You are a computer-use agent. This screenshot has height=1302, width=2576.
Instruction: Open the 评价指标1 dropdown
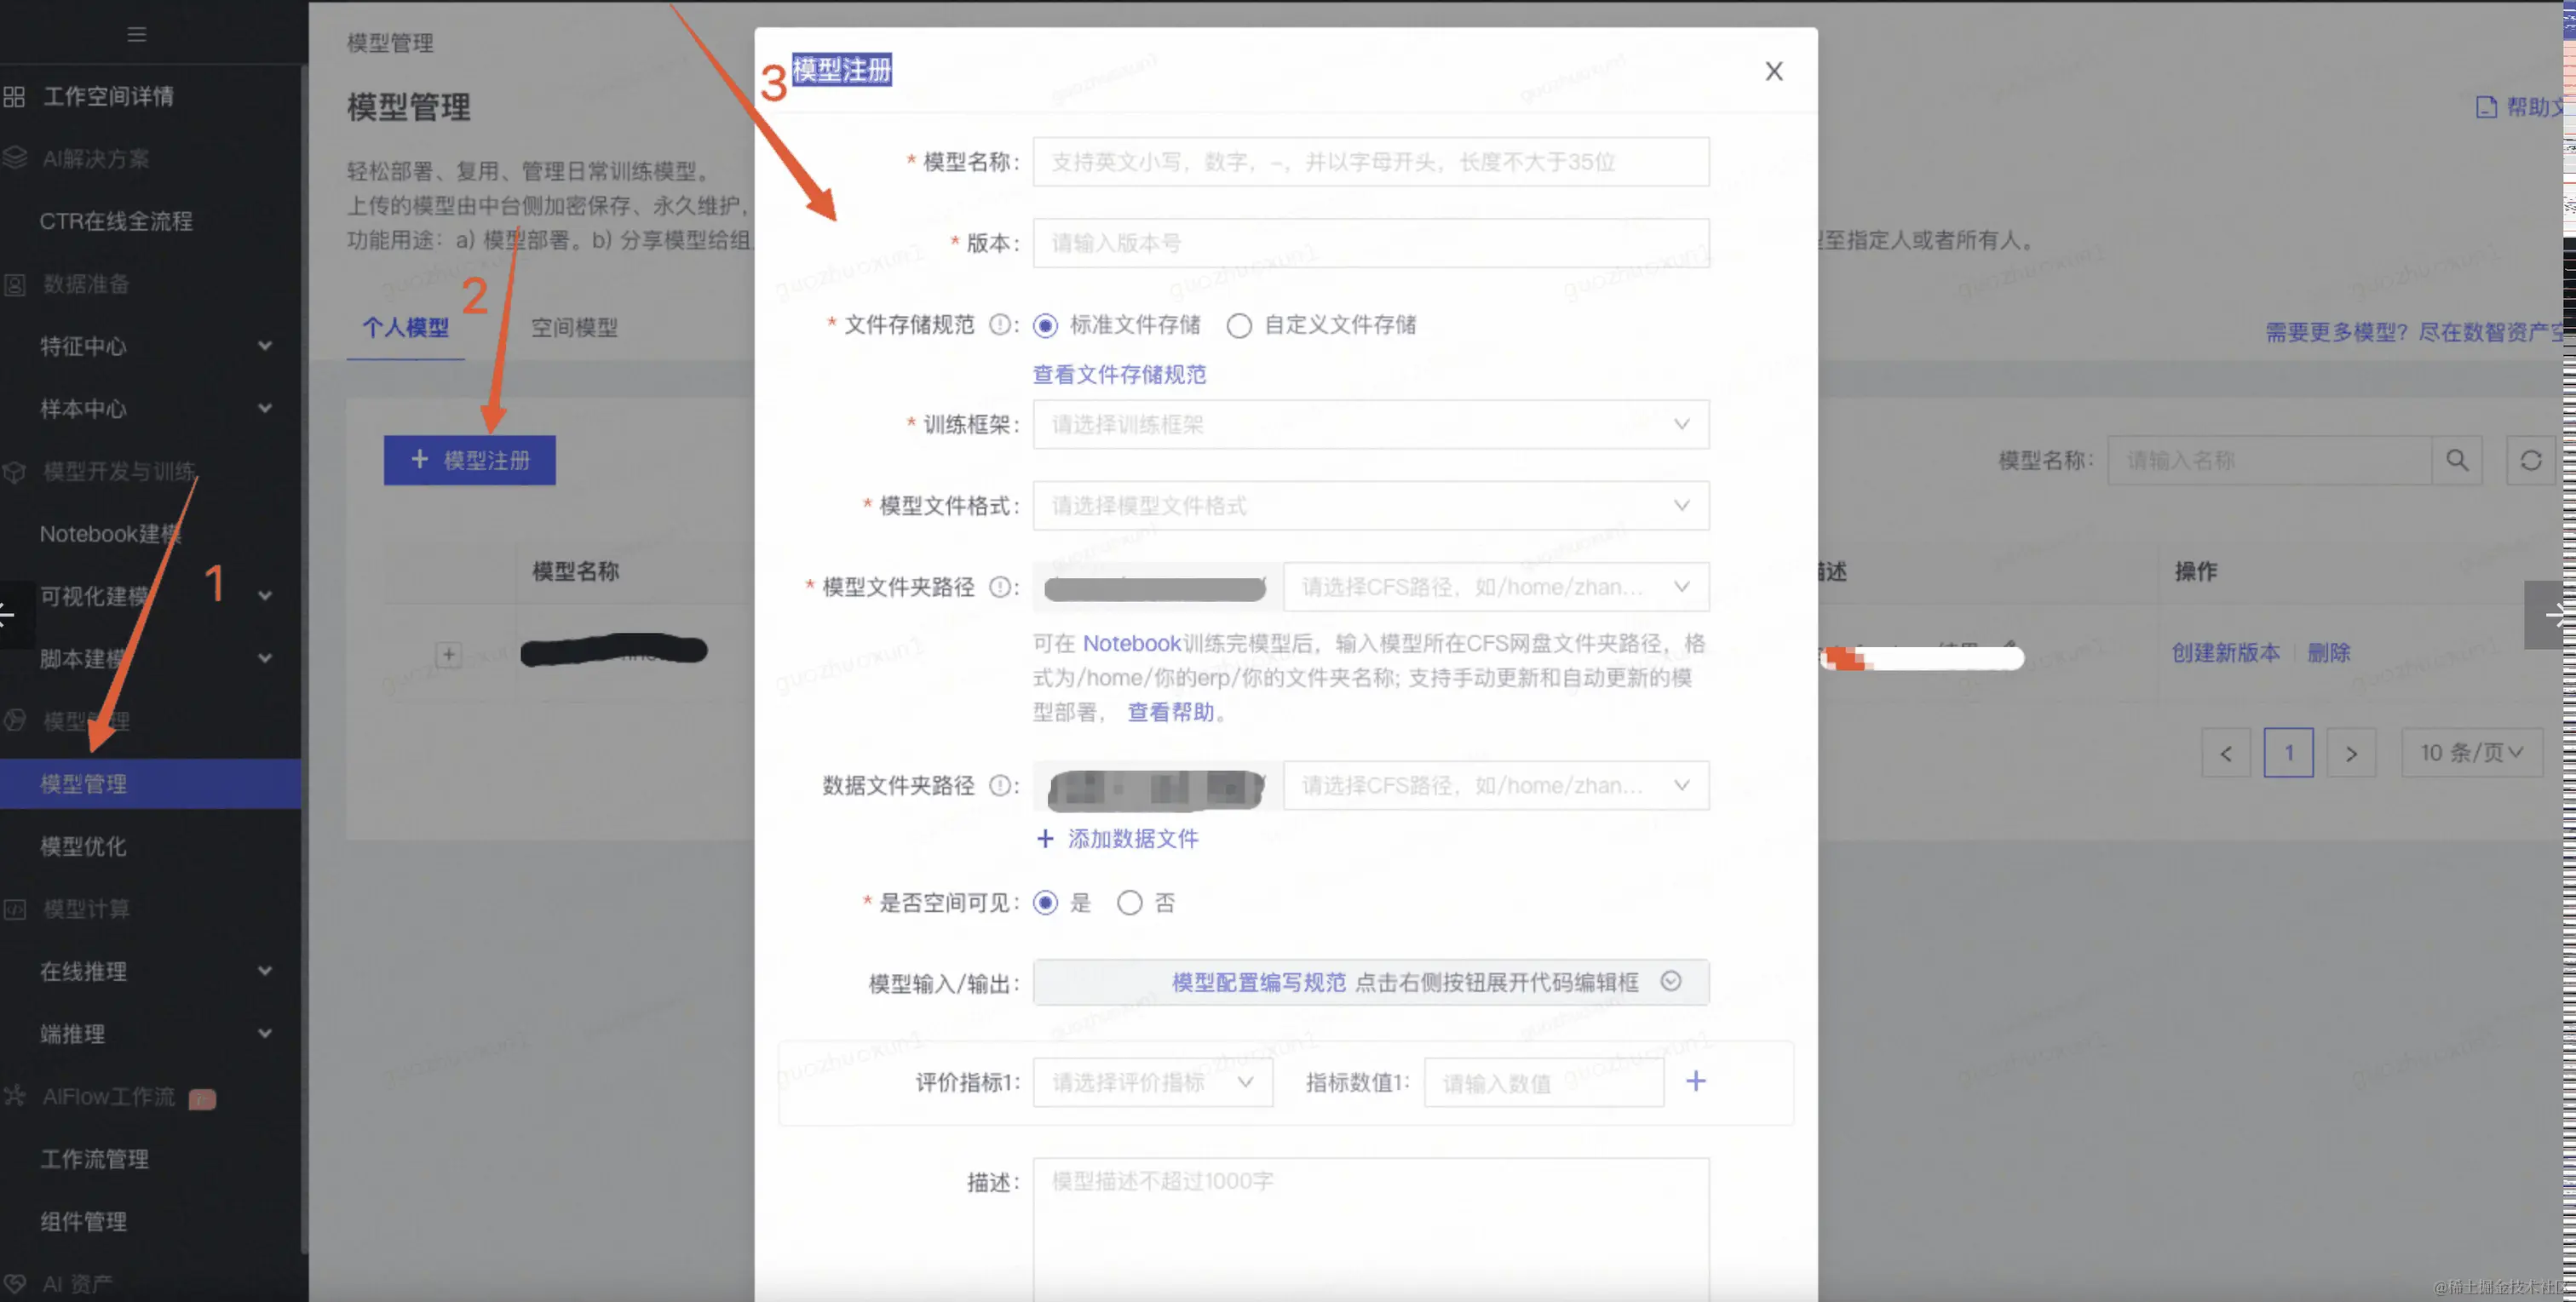coord(1152,1082)
